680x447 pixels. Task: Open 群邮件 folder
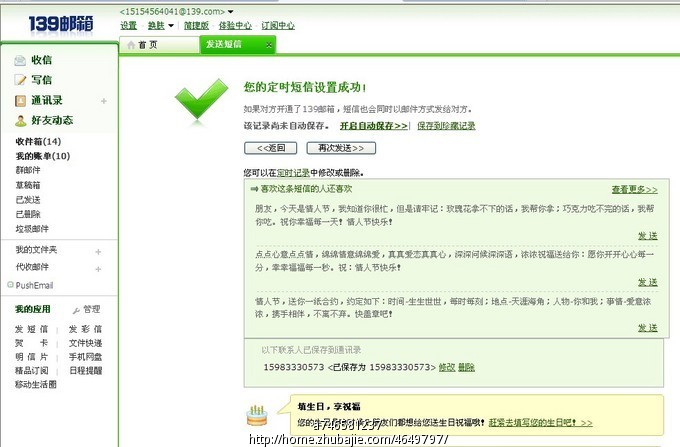point(28,170)
